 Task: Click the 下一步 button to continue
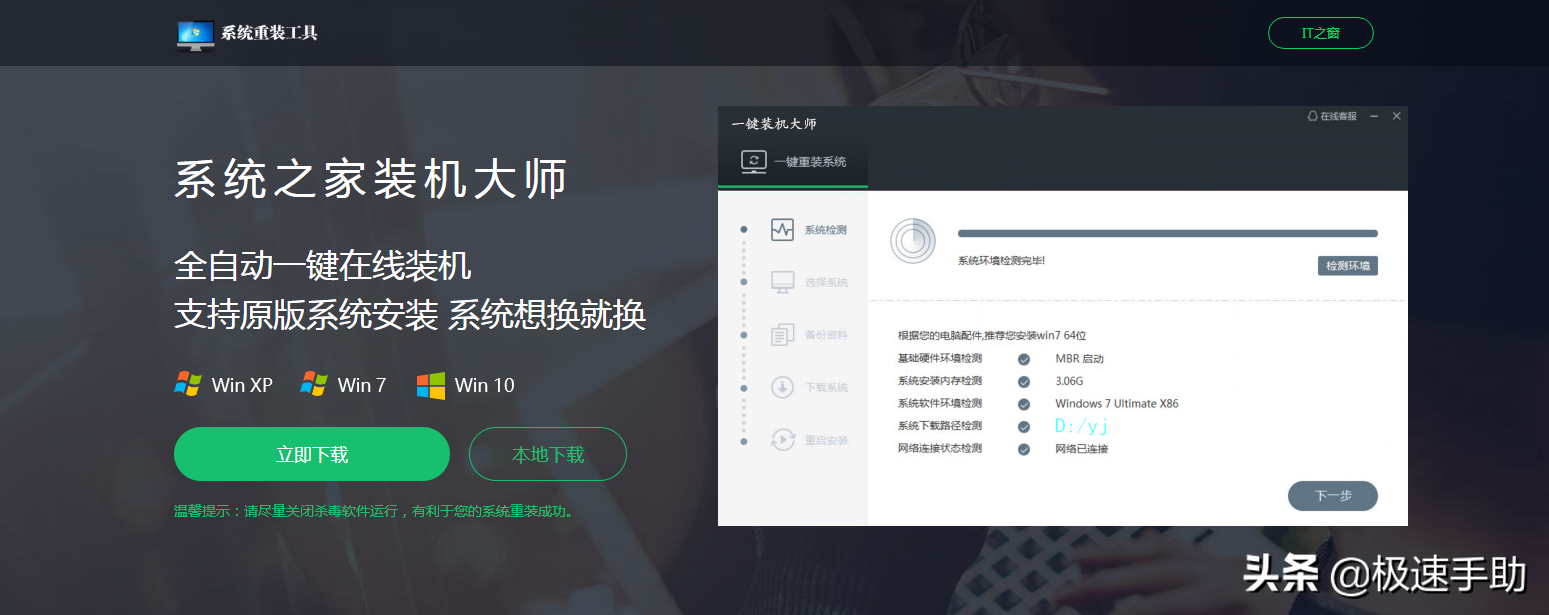(1332, 495)
